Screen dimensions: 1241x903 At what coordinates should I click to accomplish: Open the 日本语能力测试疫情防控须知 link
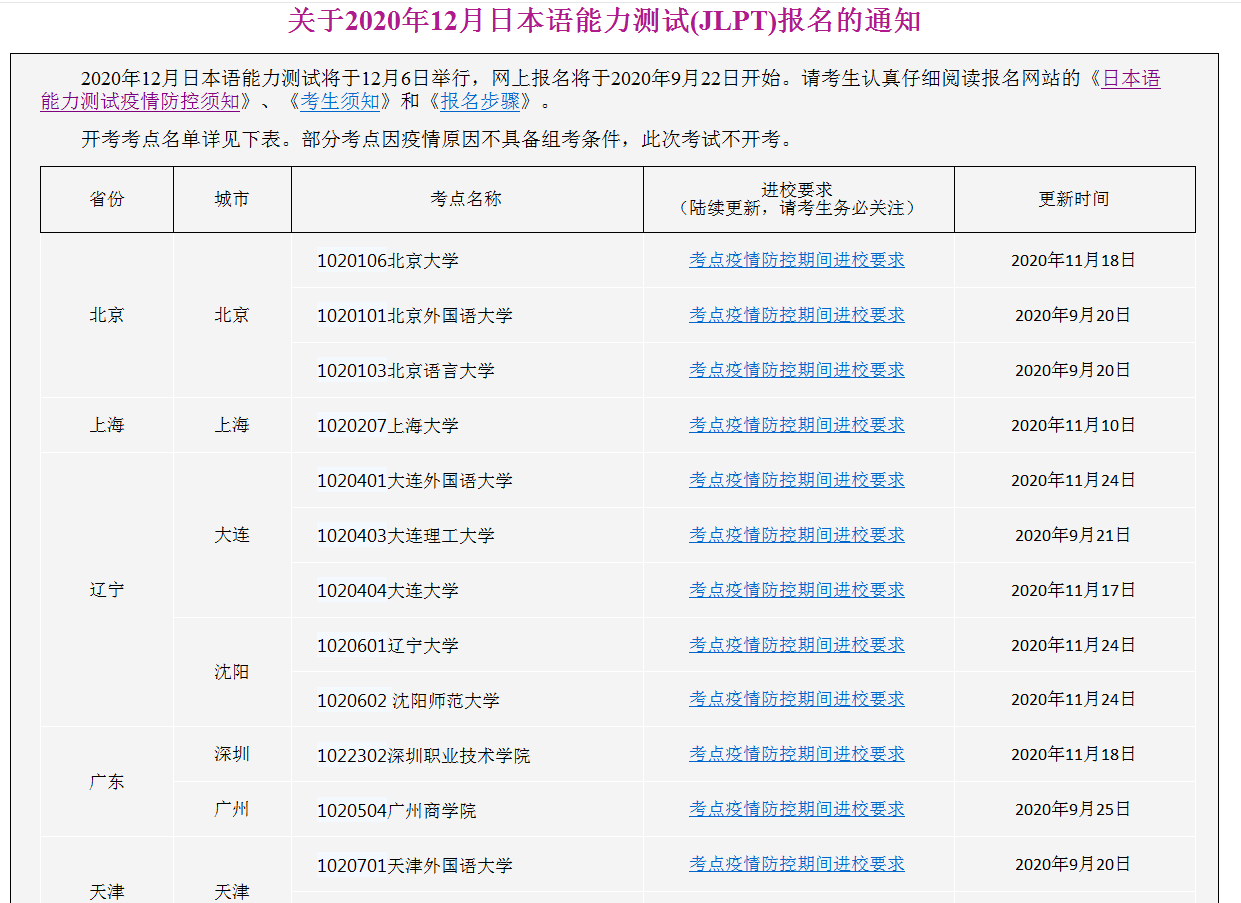point(140,101)
